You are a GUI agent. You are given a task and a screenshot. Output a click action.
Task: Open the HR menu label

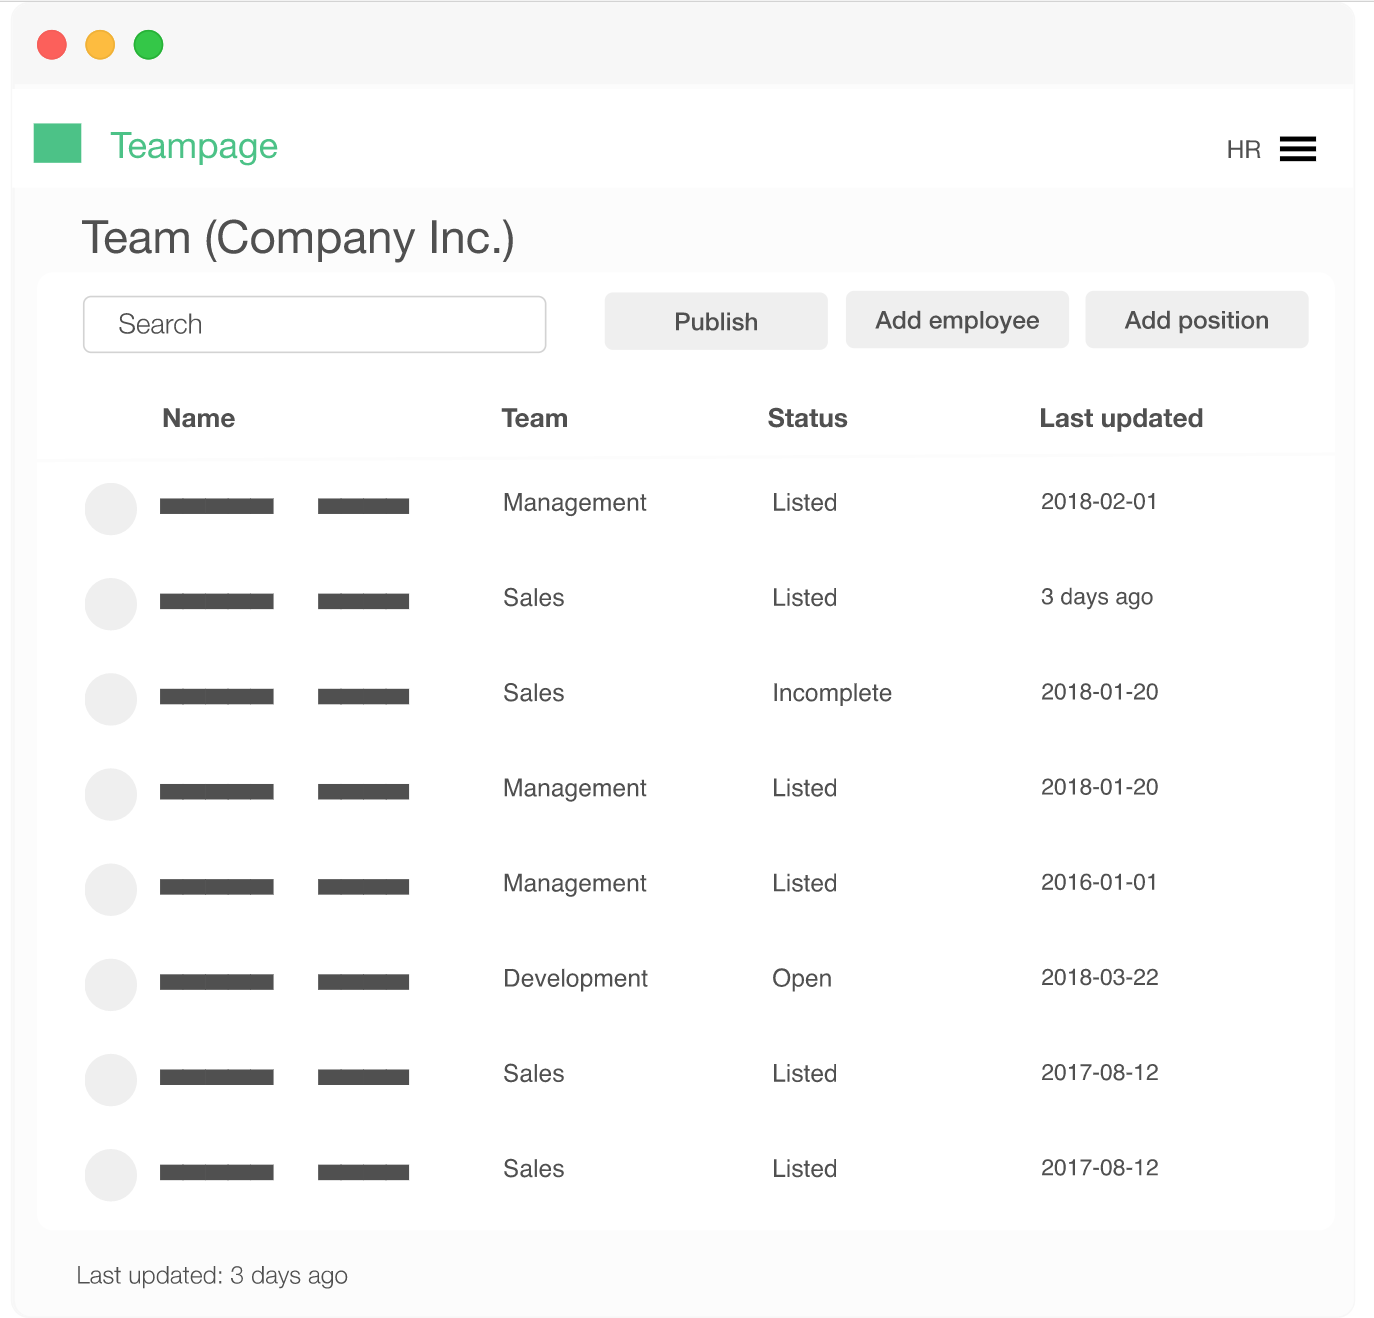click(1243, 150)
